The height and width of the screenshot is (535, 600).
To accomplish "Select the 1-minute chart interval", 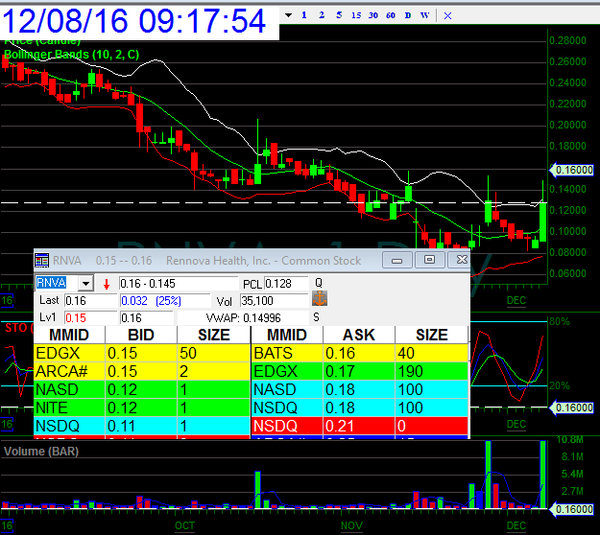I will pyautogui.click(x=305, y=16).
